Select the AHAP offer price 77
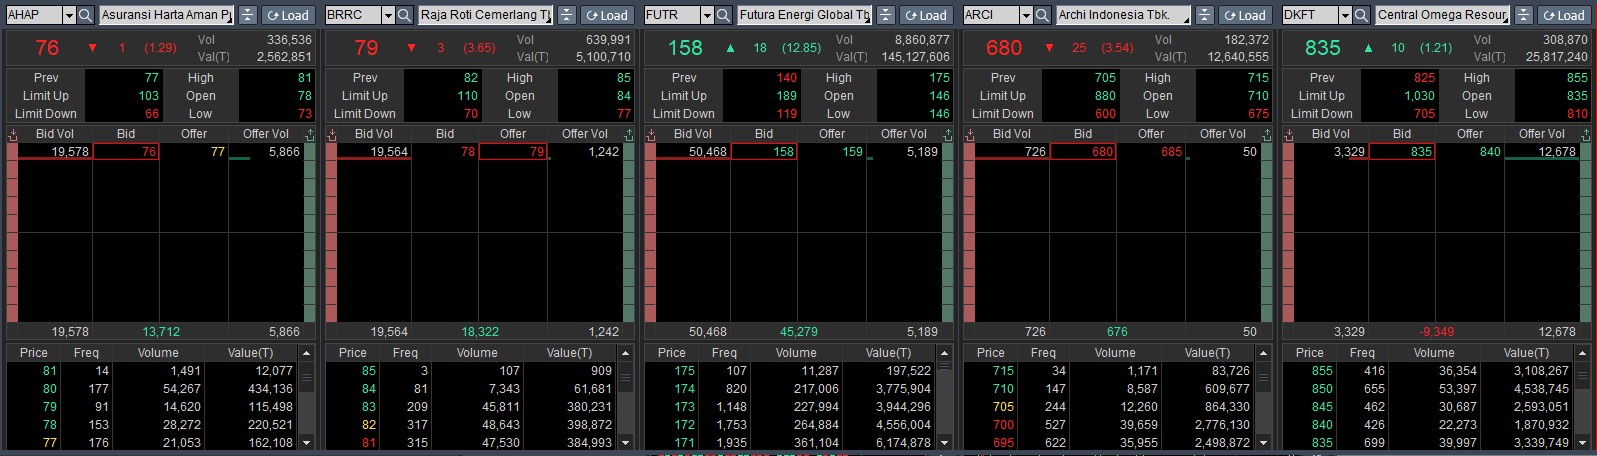The height and width of the screenshot is (456, 1597). pos(193,152)
